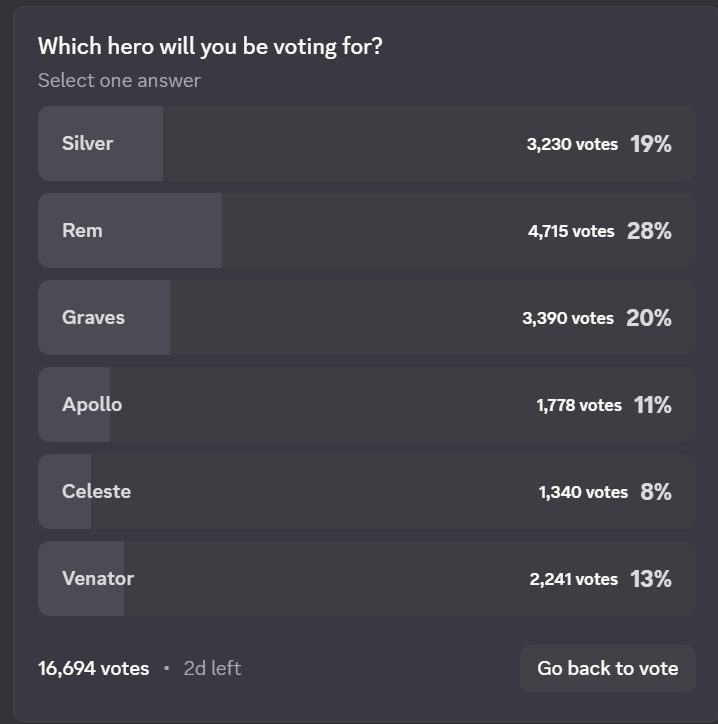Click Venator's 2,241 votes count
The width and height of the screenshot is (718, 724).
point(573,579)
